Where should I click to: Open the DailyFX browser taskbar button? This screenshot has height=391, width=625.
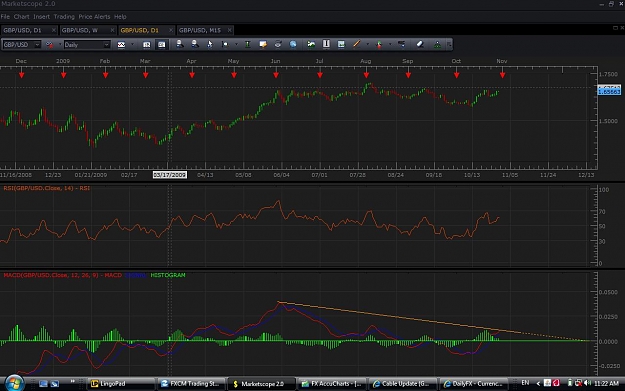473,383
